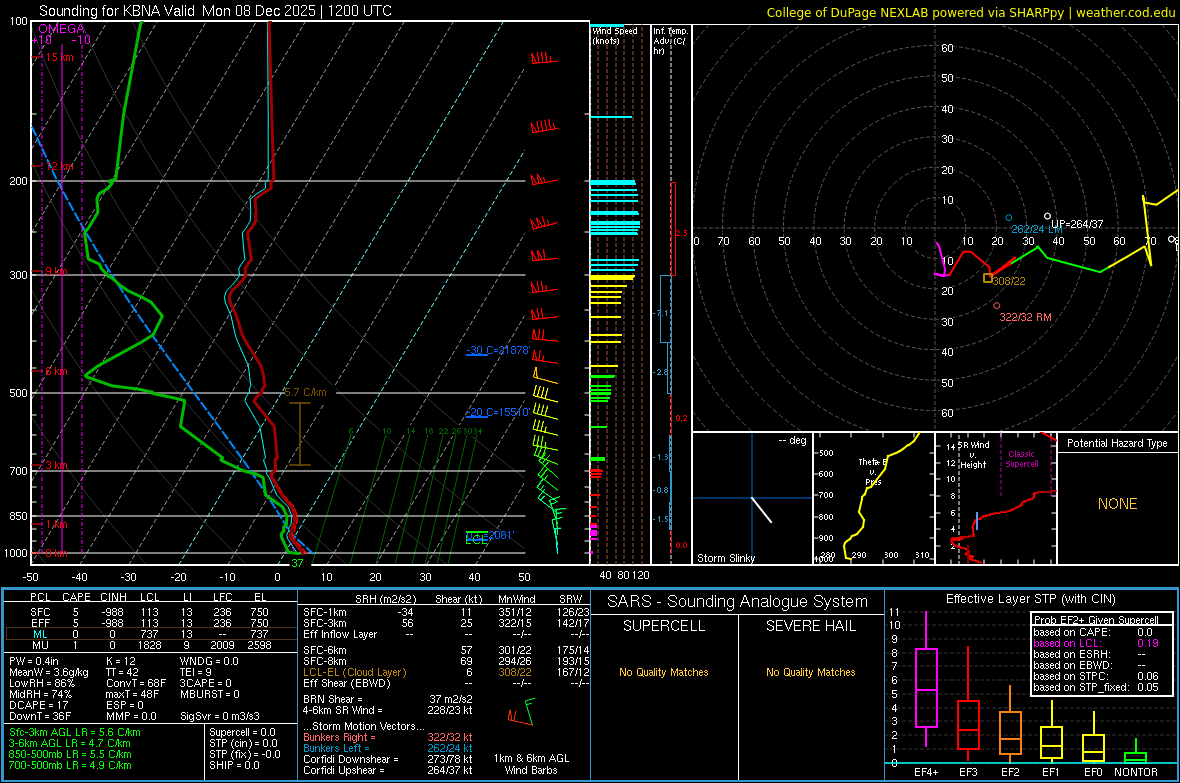Click 'Sfc-3km AGL LR = 5.6 C/km'
The width and height of the screenshot is (1180, 783).
tap(75, 732)
